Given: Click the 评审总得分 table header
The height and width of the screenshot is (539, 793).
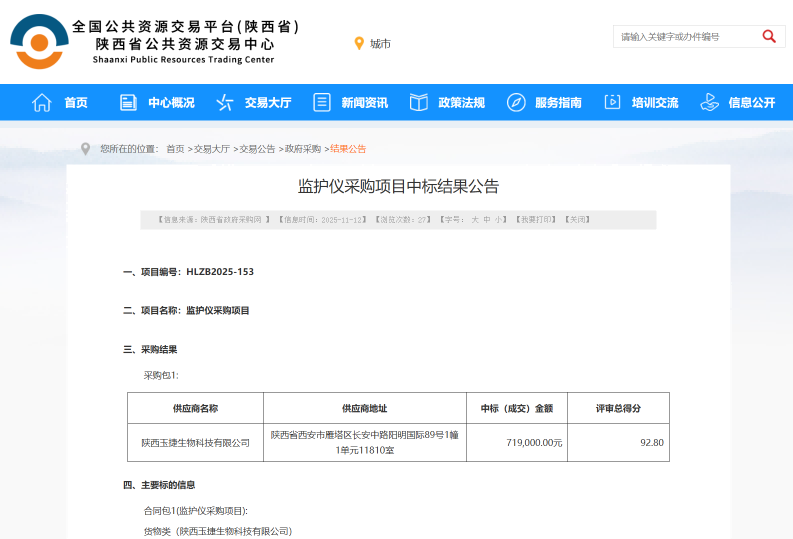Looking at the screenshot, I should coord(618,409).
